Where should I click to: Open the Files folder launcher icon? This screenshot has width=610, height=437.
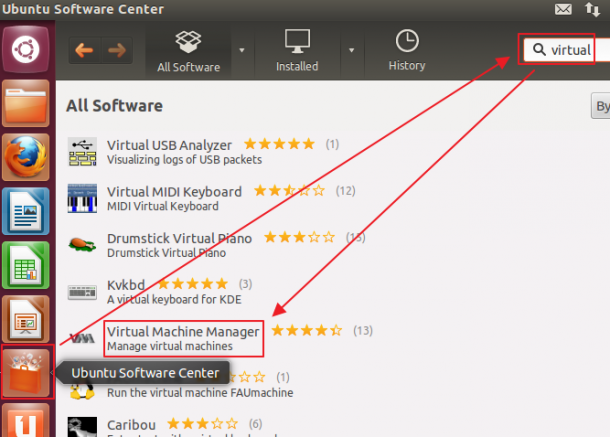pyautogui.click(x=26, y=103)
